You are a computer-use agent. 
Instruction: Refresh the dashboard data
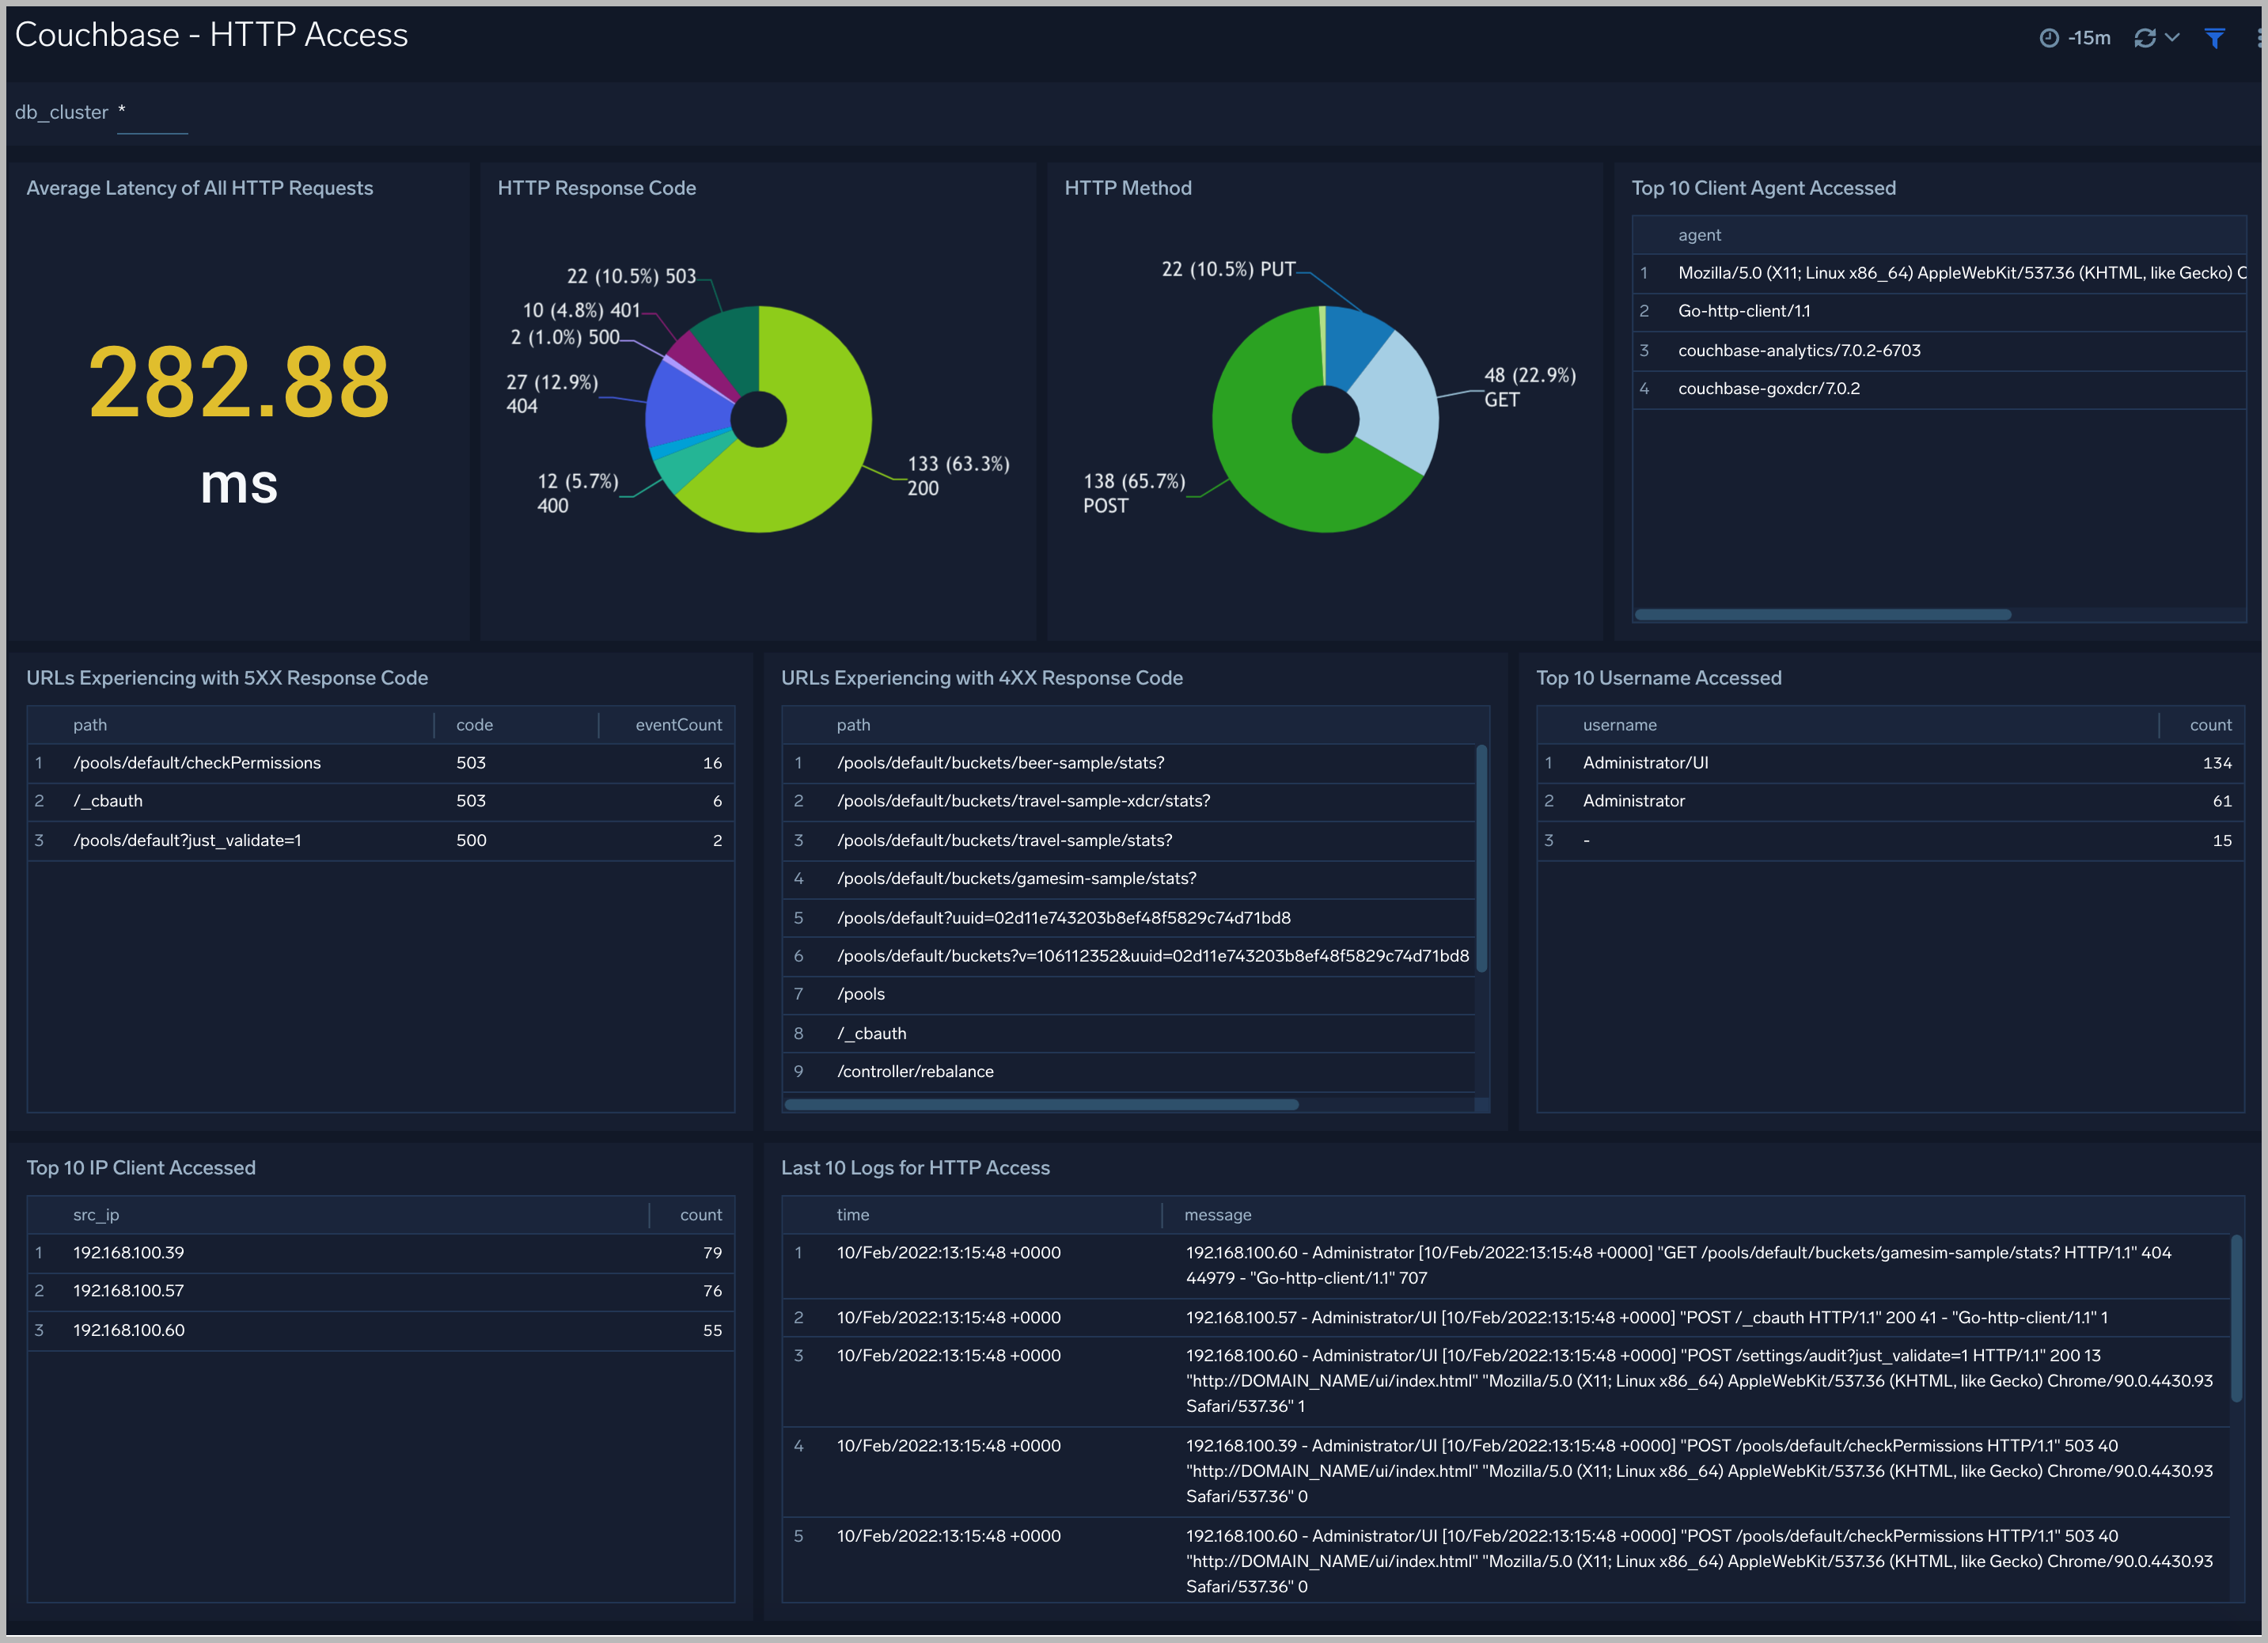(x=2145, y=37)
